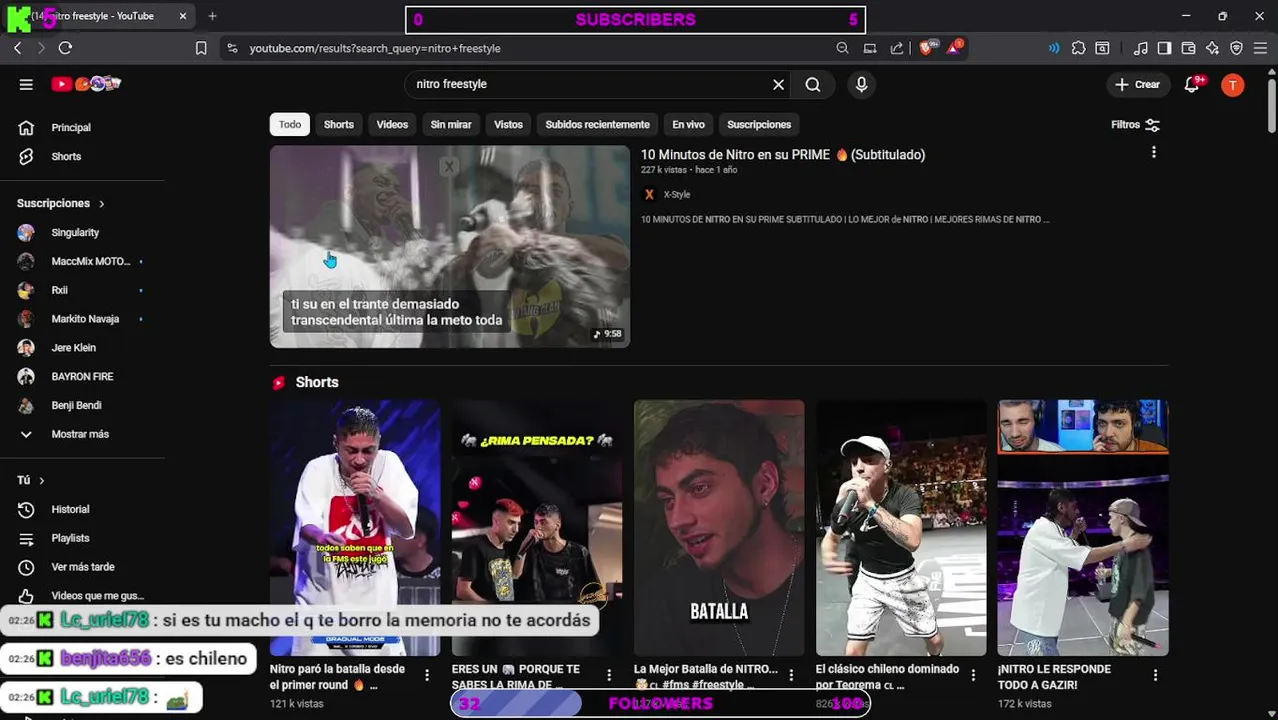
Task: Open the '¿RIMA PENSADA?' short thumbnail
Action: (x=537, y=528)
